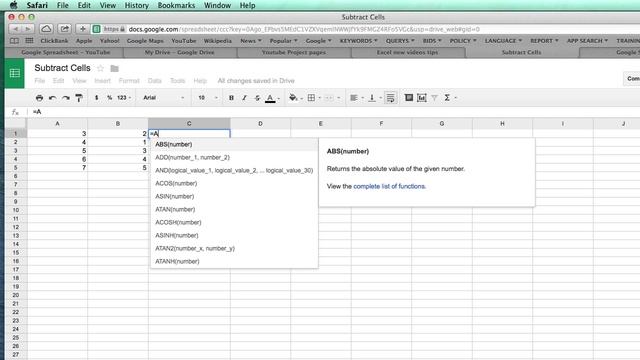
Task: Toggle Italic formatting
Action: coord(244,98)
